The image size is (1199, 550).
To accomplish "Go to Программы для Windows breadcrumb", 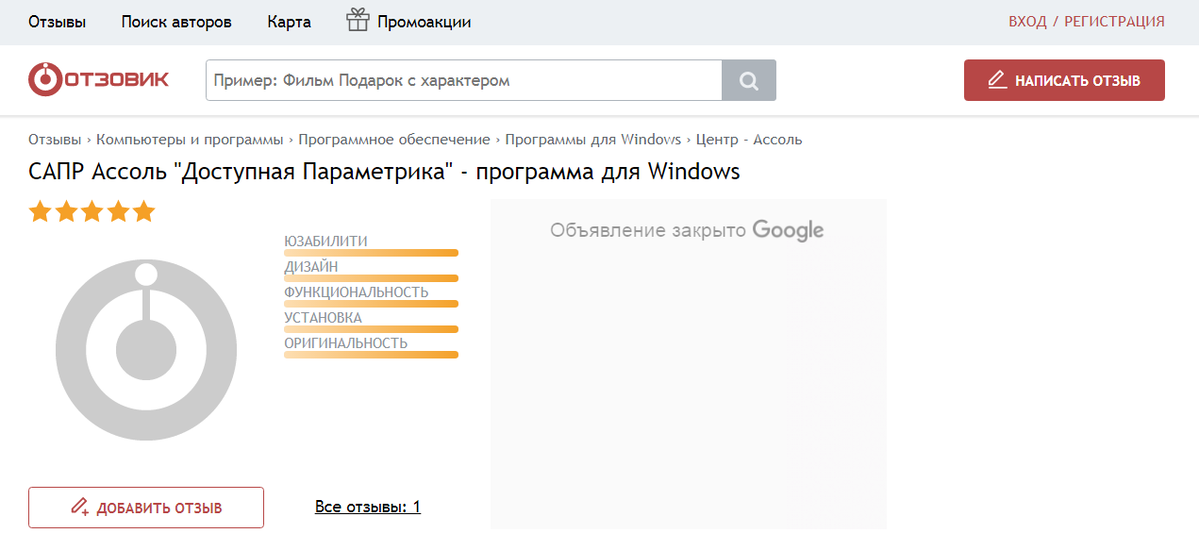I will tap(593, 140).
